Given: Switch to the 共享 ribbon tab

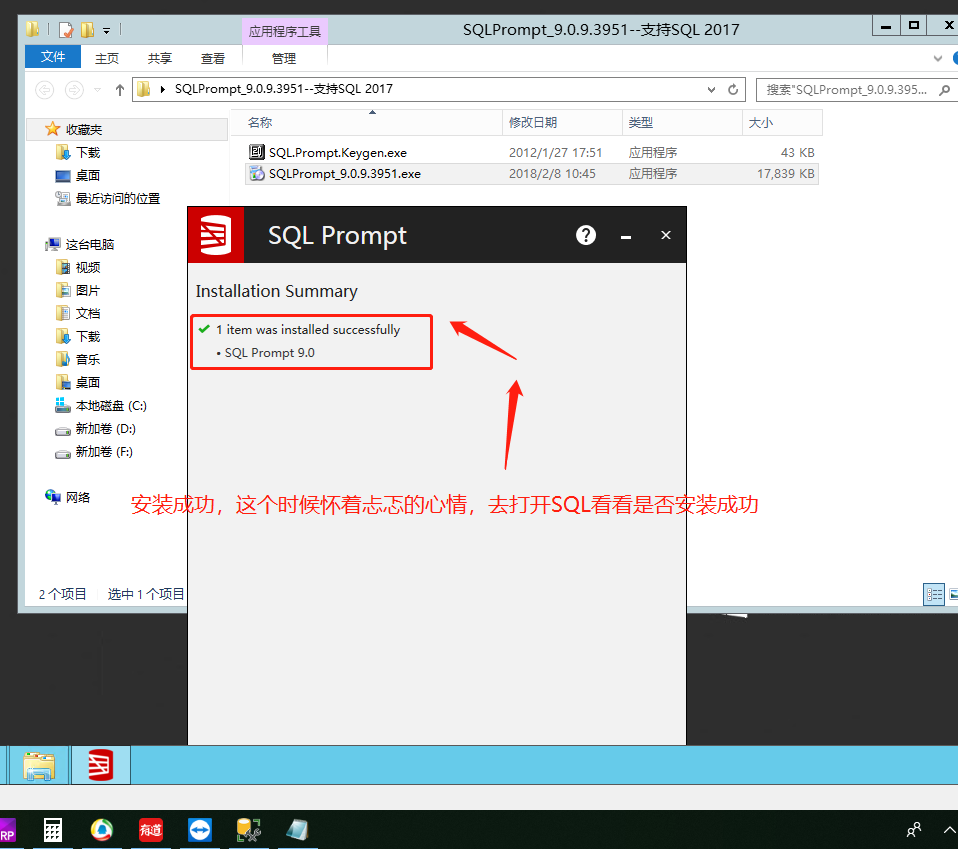Looking at the screenshot, I should point(160,58).
